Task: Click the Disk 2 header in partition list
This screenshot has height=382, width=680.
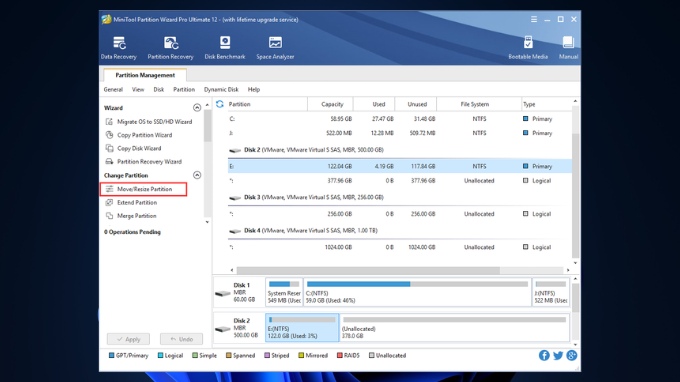Action: [306, 150]
